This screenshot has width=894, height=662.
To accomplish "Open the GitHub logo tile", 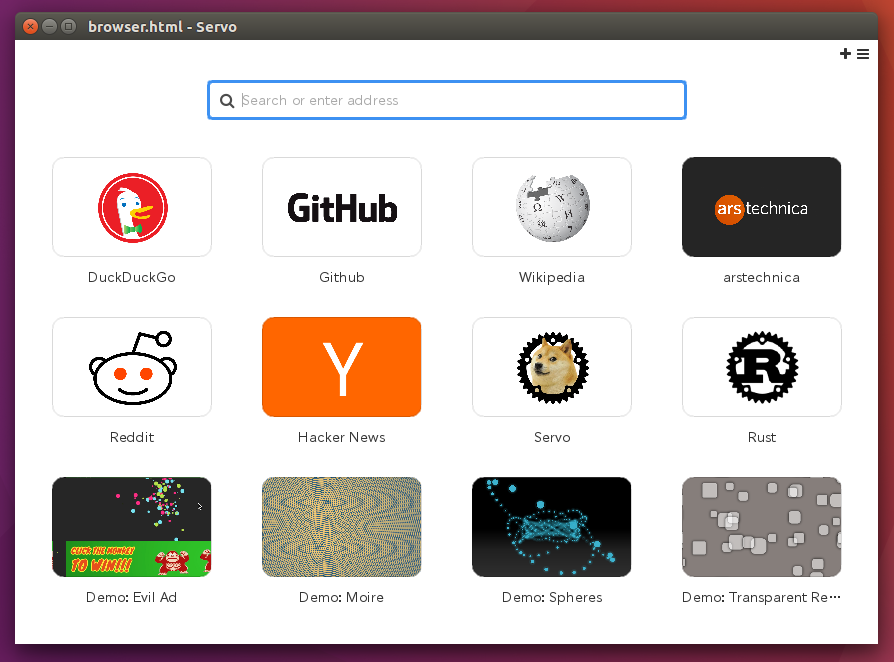I will (342, 207).
